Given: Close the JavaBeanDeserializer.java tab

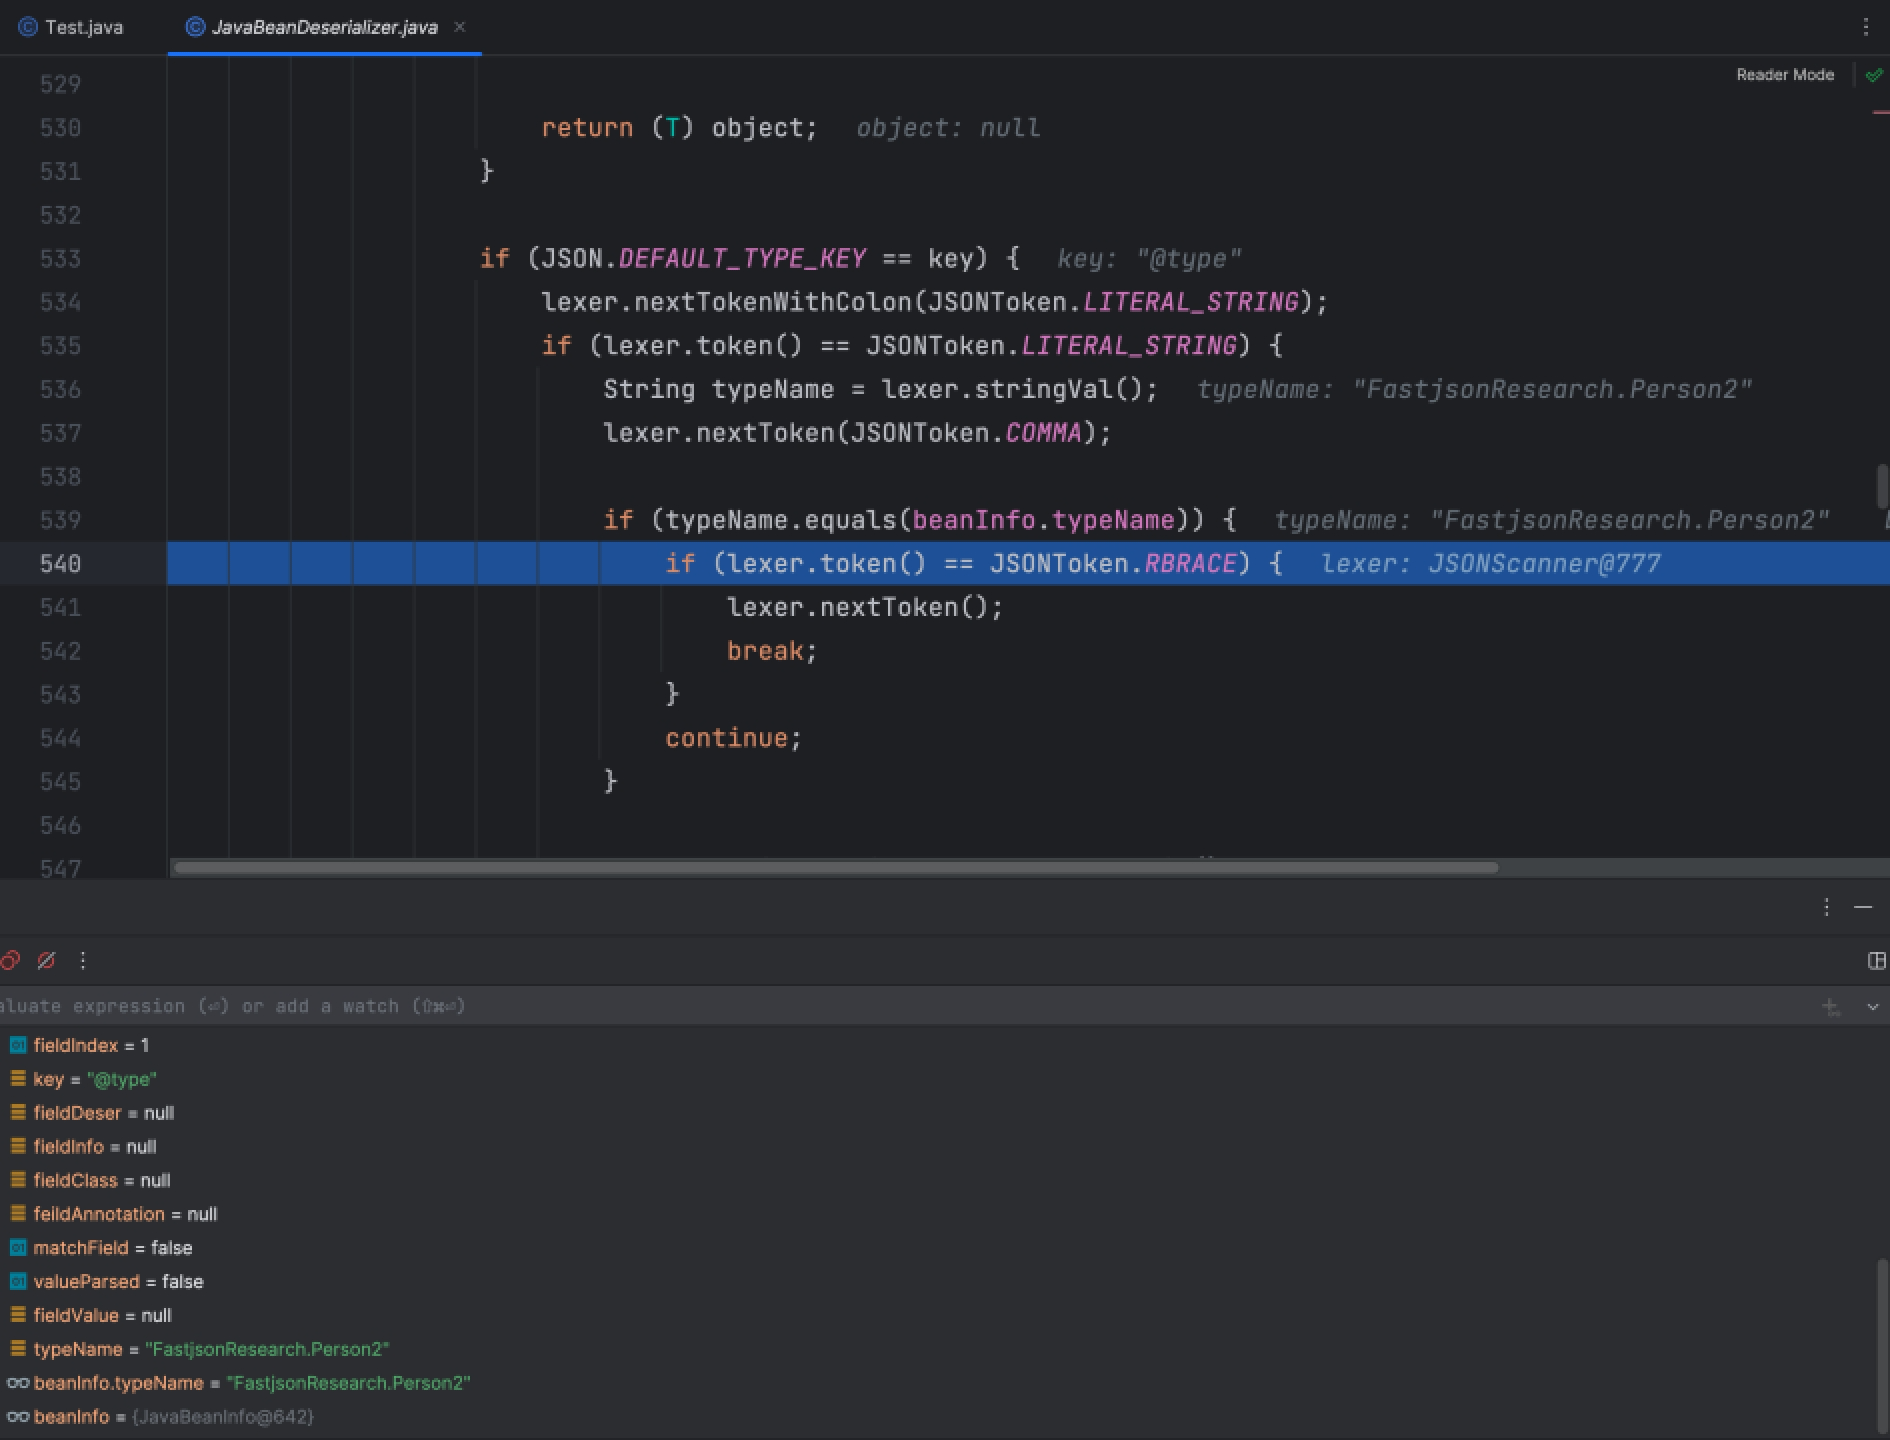Looking at the screenshot, I should (x=460, y=27).
